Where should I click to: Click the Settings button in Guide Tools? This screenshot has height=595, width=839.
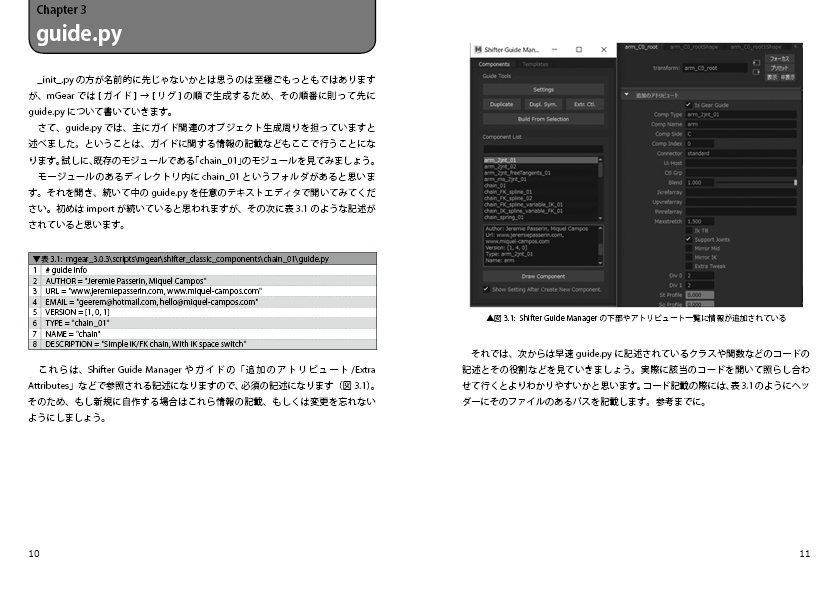(x=543, y=89)
